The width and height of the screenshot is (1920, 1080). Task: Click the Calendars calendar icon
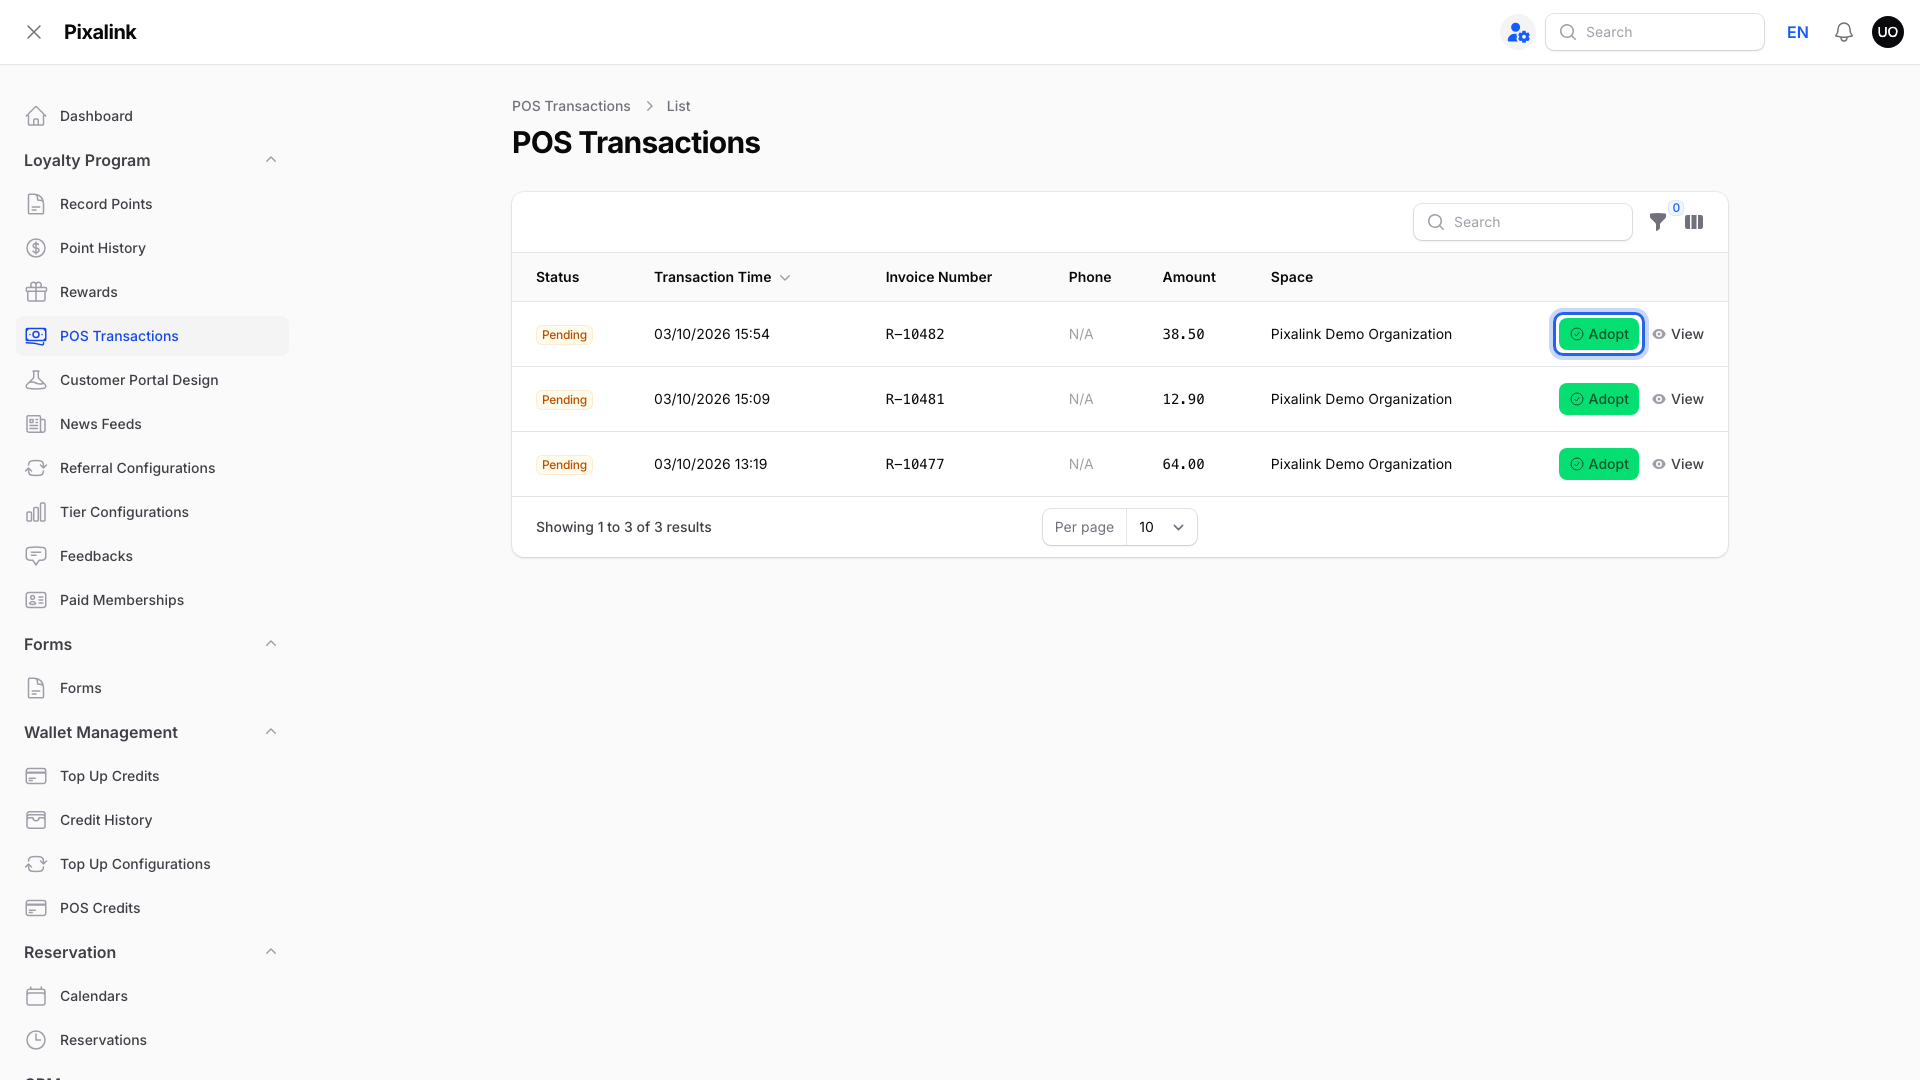pos(36,996)
